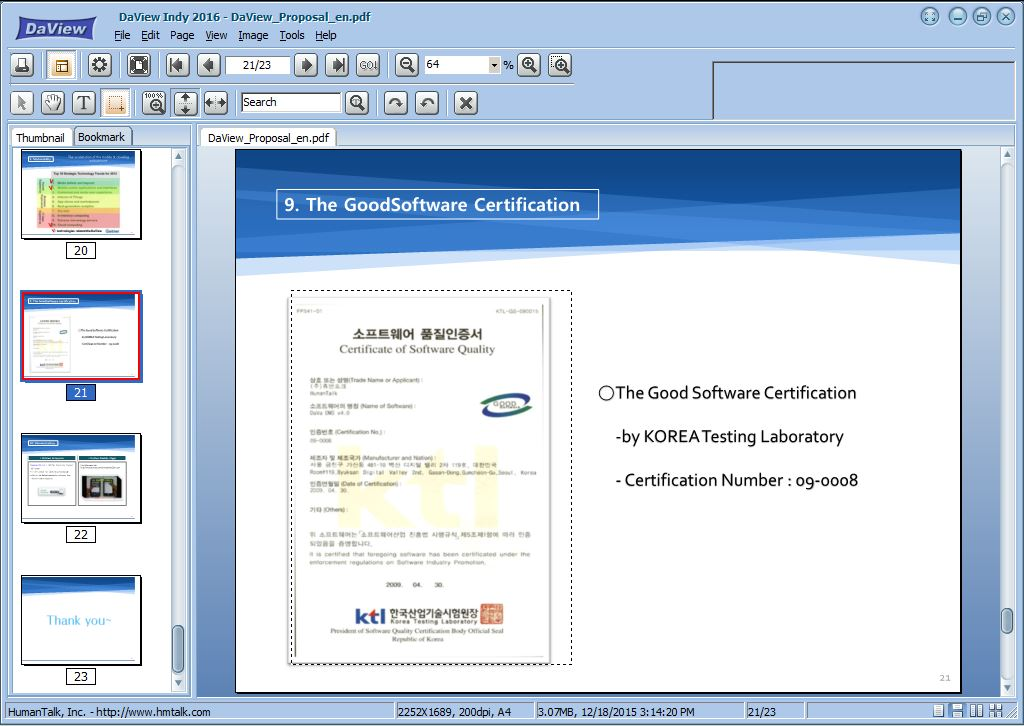This screenshot has height=726, width=1024.
Task: Select the page 21 thumbnail
Action: pyautogui.click(x=81, y=336)
